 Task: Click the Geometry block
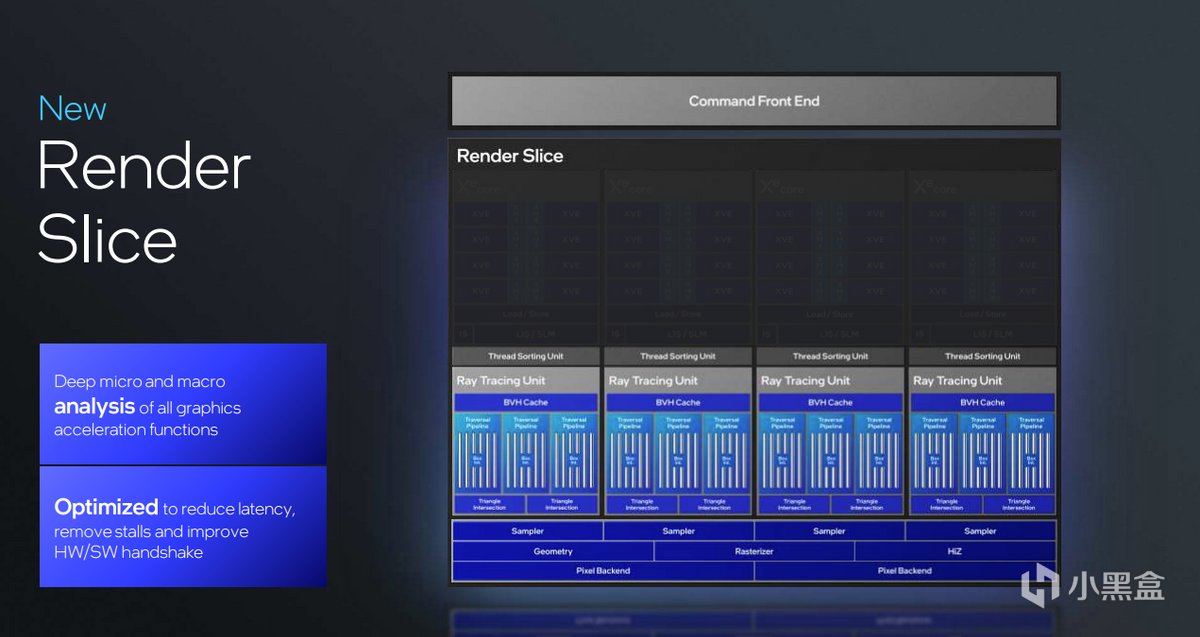553,551
